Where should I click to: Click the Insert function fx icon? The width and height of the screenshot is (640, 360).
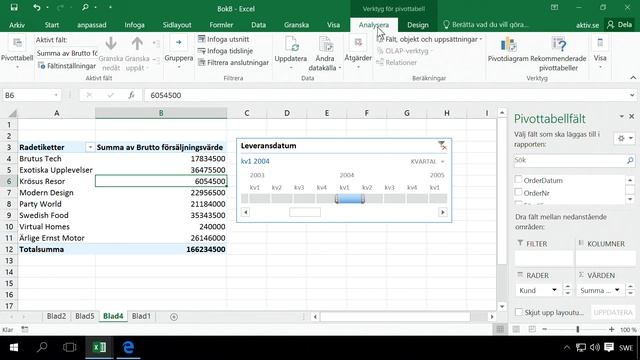131,95
